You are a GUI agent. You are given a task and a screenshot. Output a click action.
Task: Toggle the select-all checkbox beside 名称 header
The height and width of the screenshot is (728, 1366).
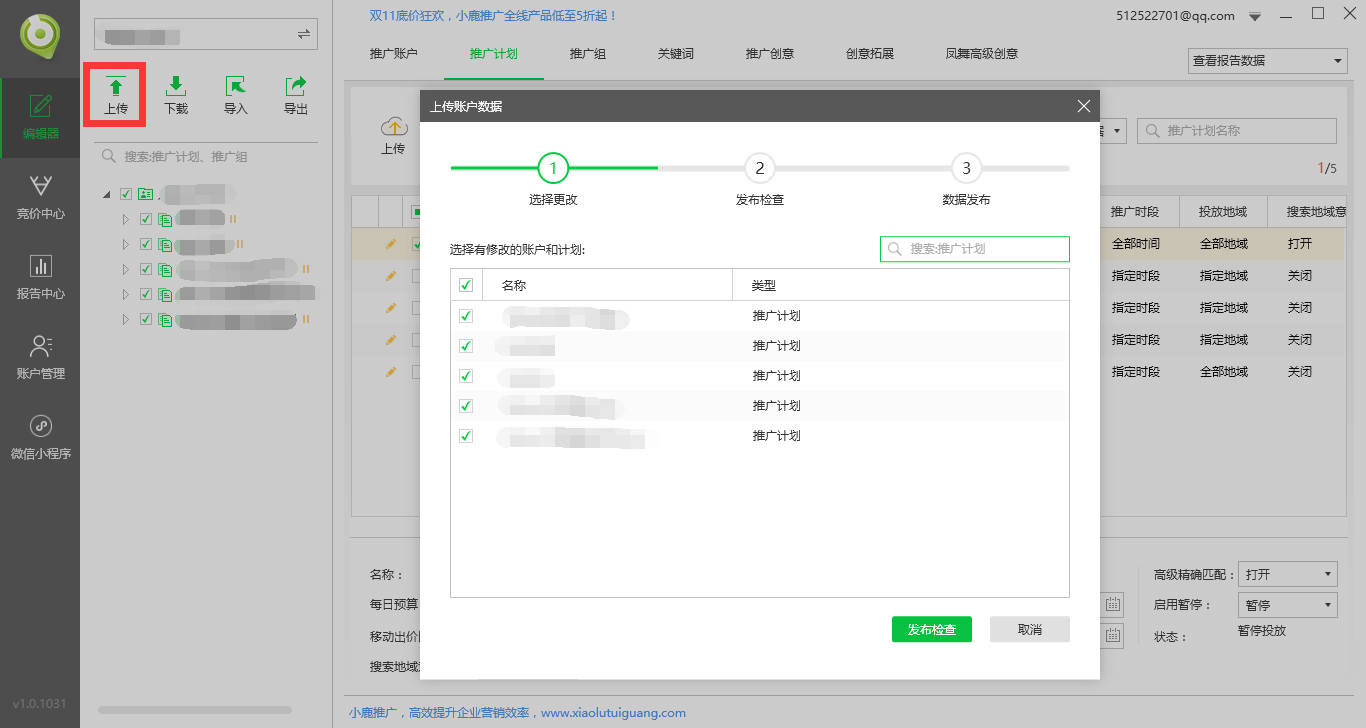[x=466, y=285]
